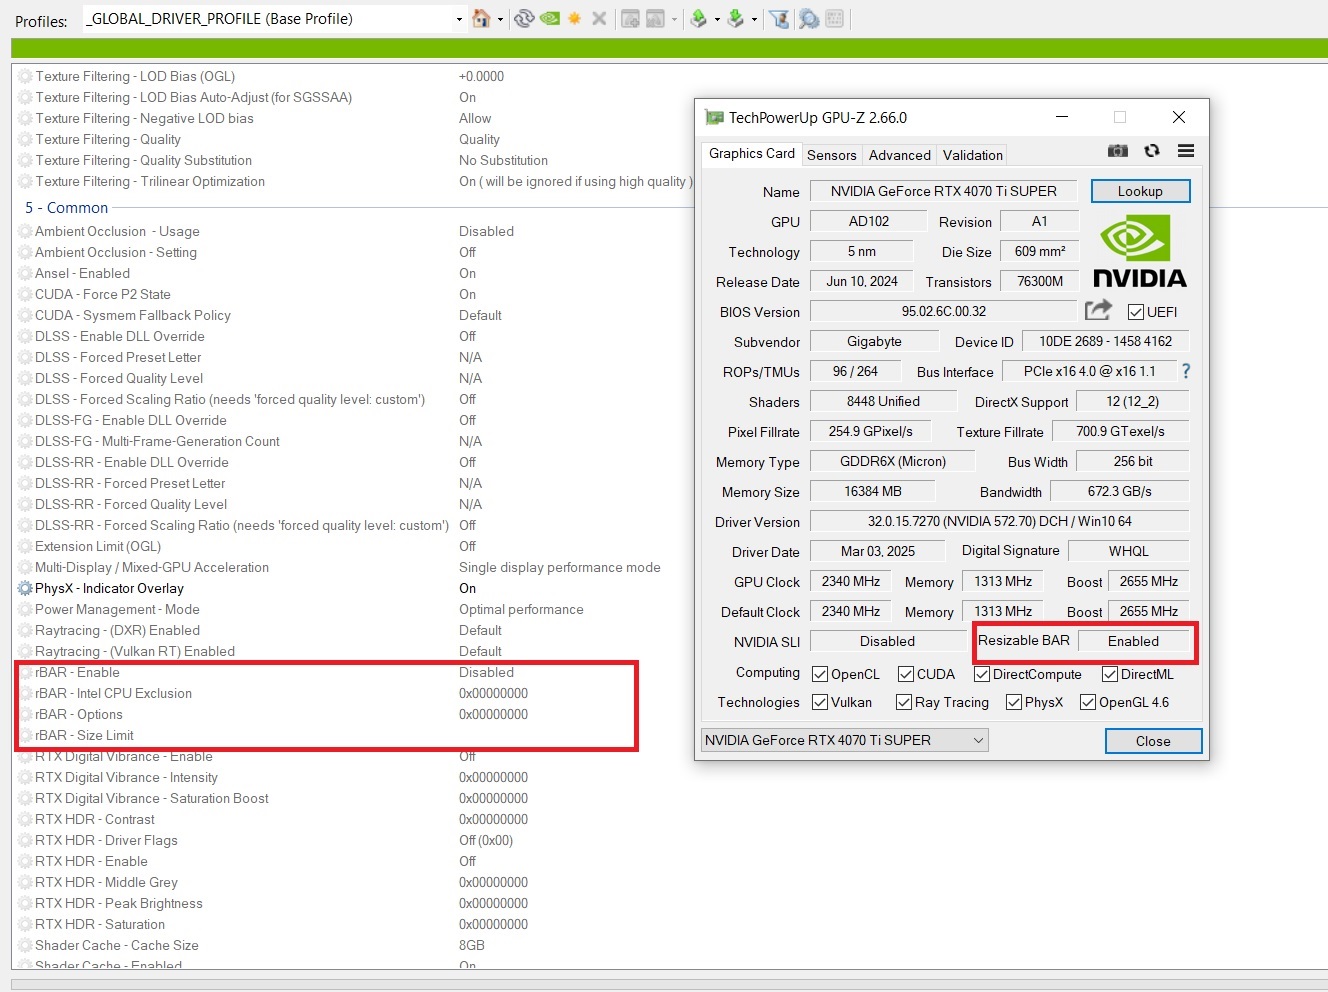Click the refresh profiles icon in Profile Inspector toolbar
The height and width of the screenshot is (992, 1328).
click(524, 18)
